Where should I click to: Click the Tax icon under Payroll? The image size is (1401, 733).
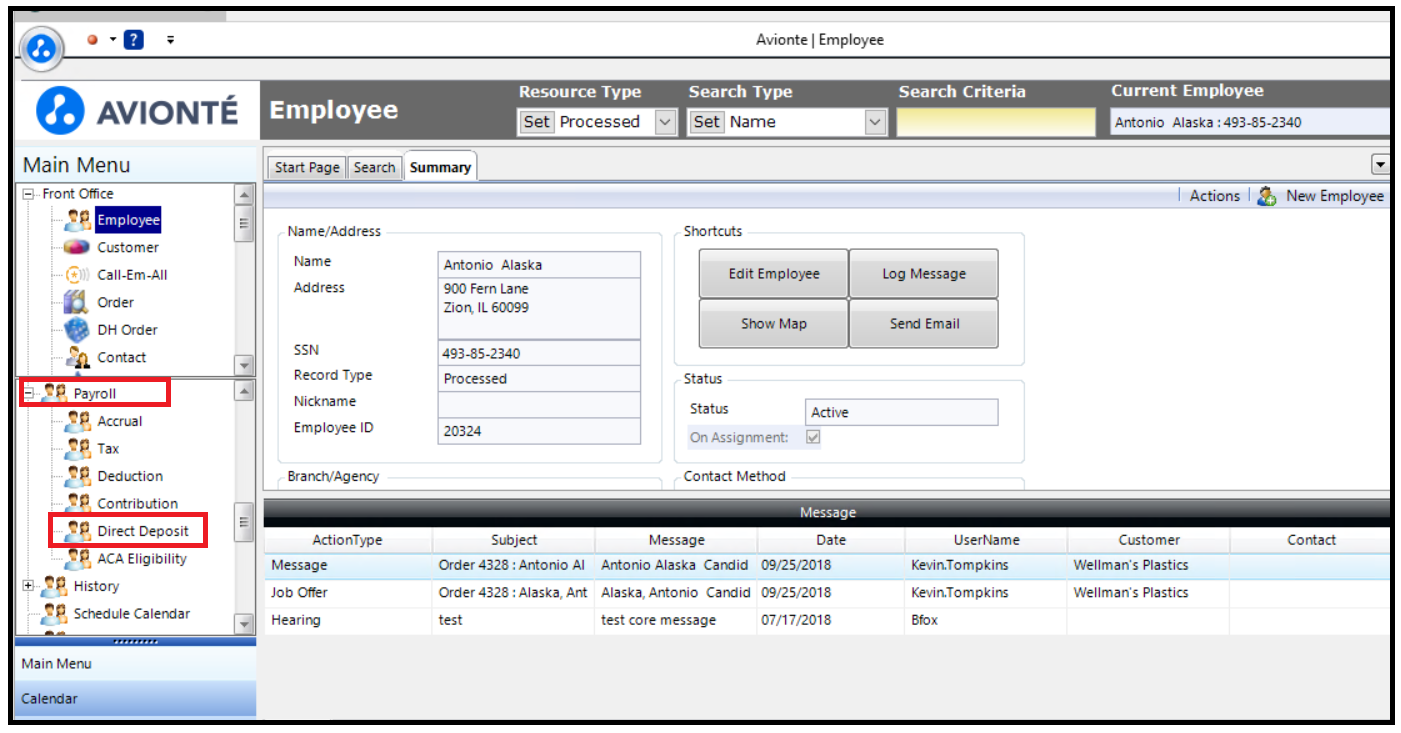(78, 449)
